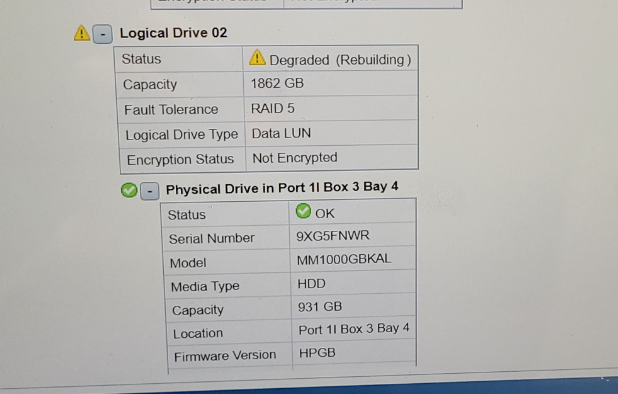The height and width of the screenshot is (394, 618).
Task: Click the 'Model' label
Action: [x=188, y=263]
